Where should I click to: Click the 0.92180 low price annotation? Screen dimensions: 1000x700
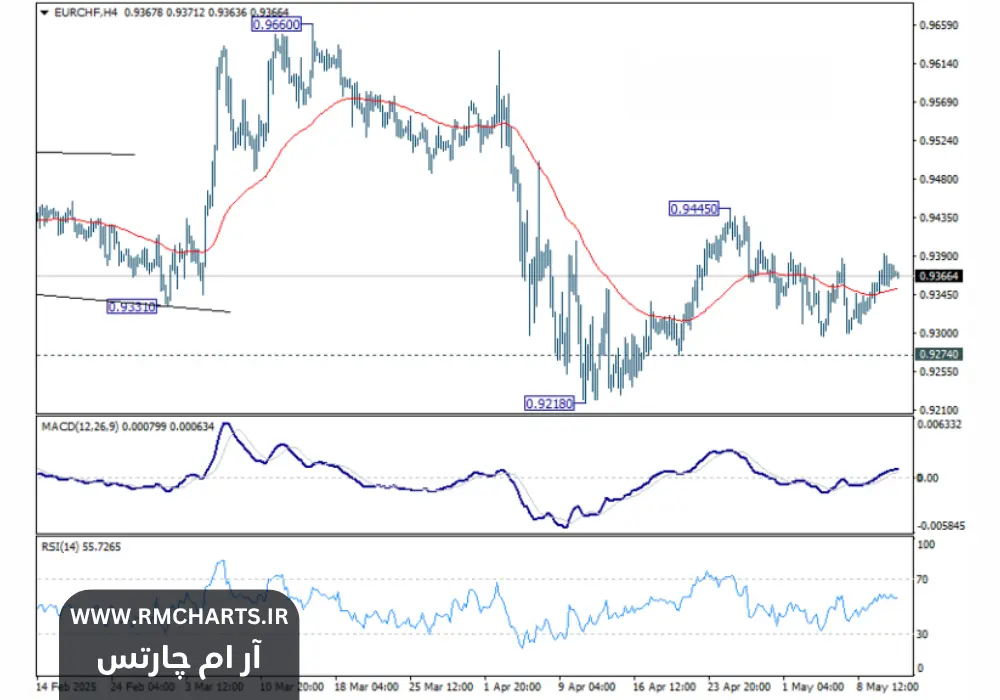[x=549, y=403]
